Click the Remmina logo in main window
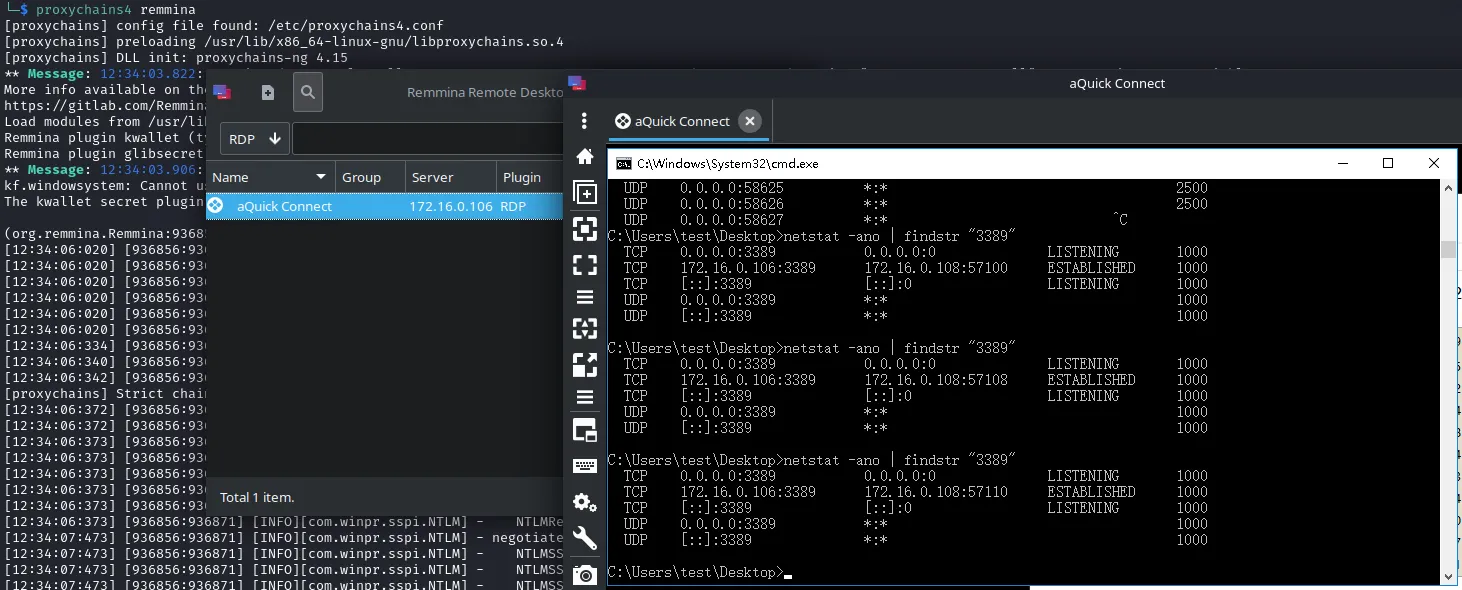Image resolution: width=1462 pixels, height=590 pixels. (222, 93)
